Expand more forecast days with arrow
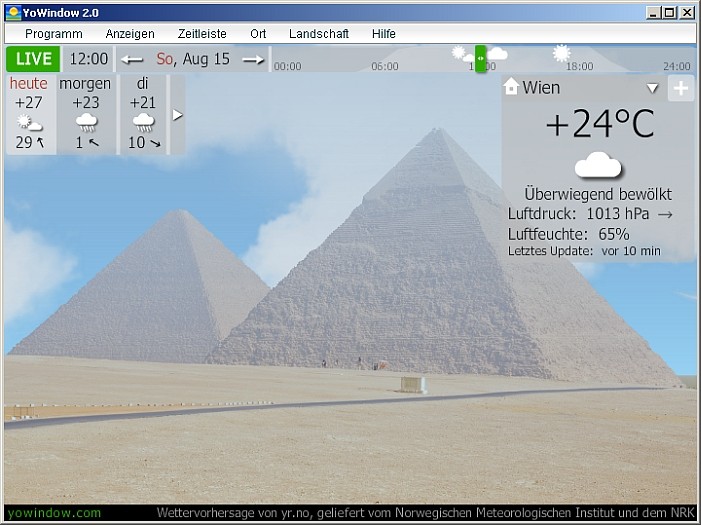Image resolution: width=701 pixels, height=525 pixels. point(178,115)
